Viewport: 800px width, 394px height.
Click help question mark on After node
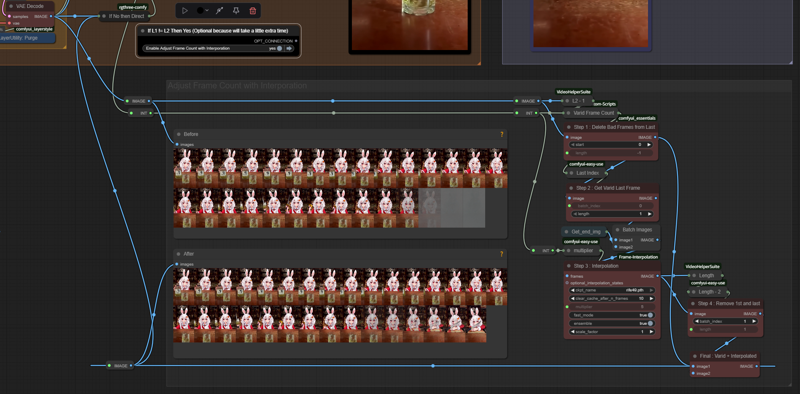pos(502,254)
